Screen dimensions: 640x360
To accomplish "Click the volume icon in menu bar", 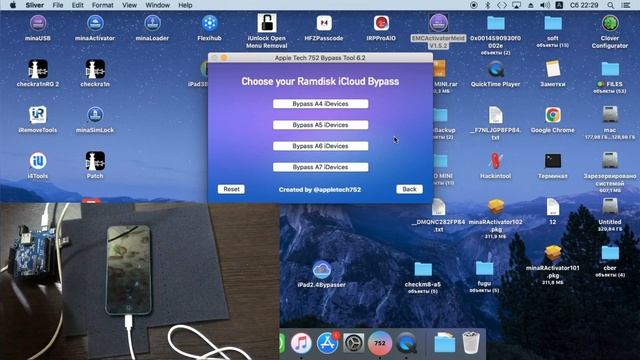I will tap(544, 5).
